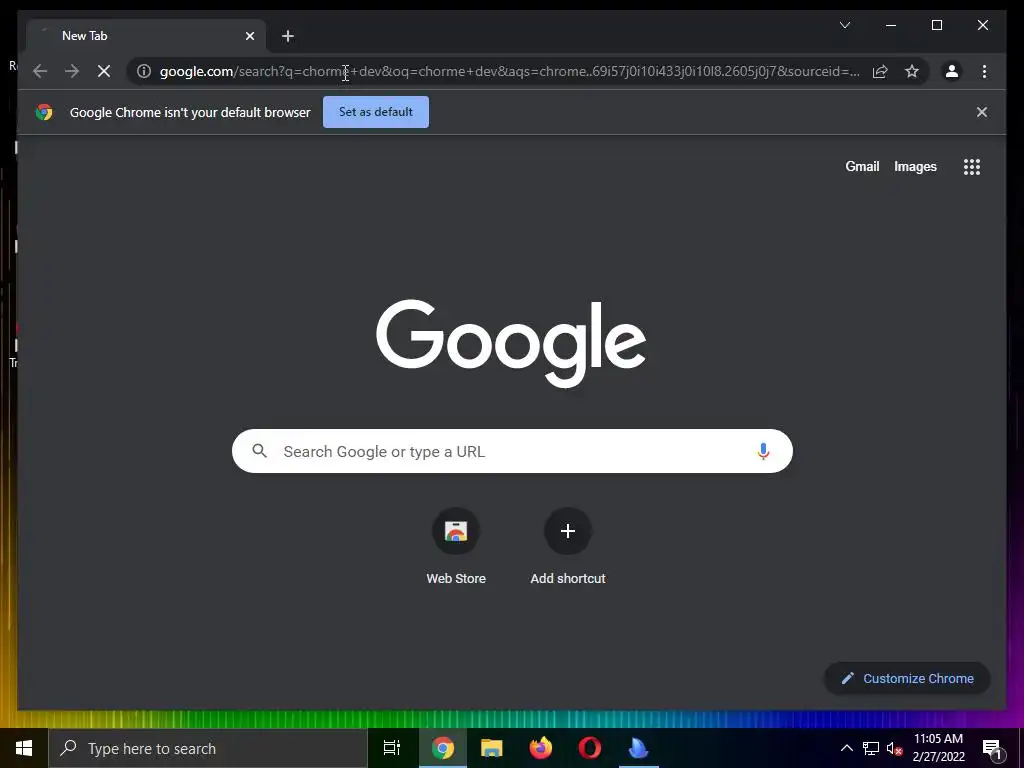Expand hidden system tray icons
The image size is (1024, 768).
coord(846,748)
